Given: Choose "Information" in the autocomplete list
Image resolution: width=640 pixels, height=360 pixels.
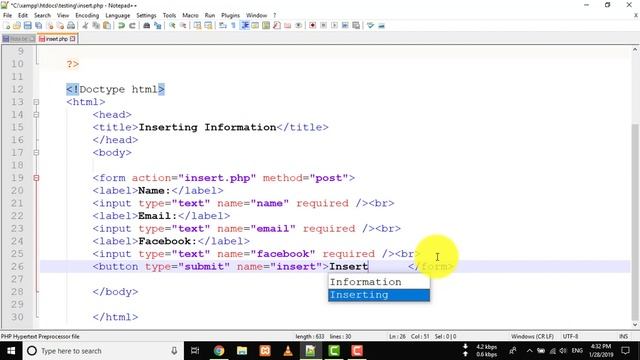Looking at the screenshot, I should (379, 282).
